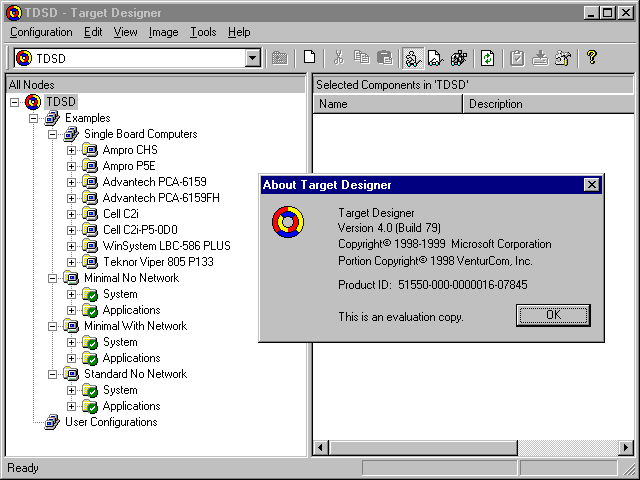Viewport: 640px width, 480px height.
Task: Collapse the Examples node
Action: pos(33,118)
